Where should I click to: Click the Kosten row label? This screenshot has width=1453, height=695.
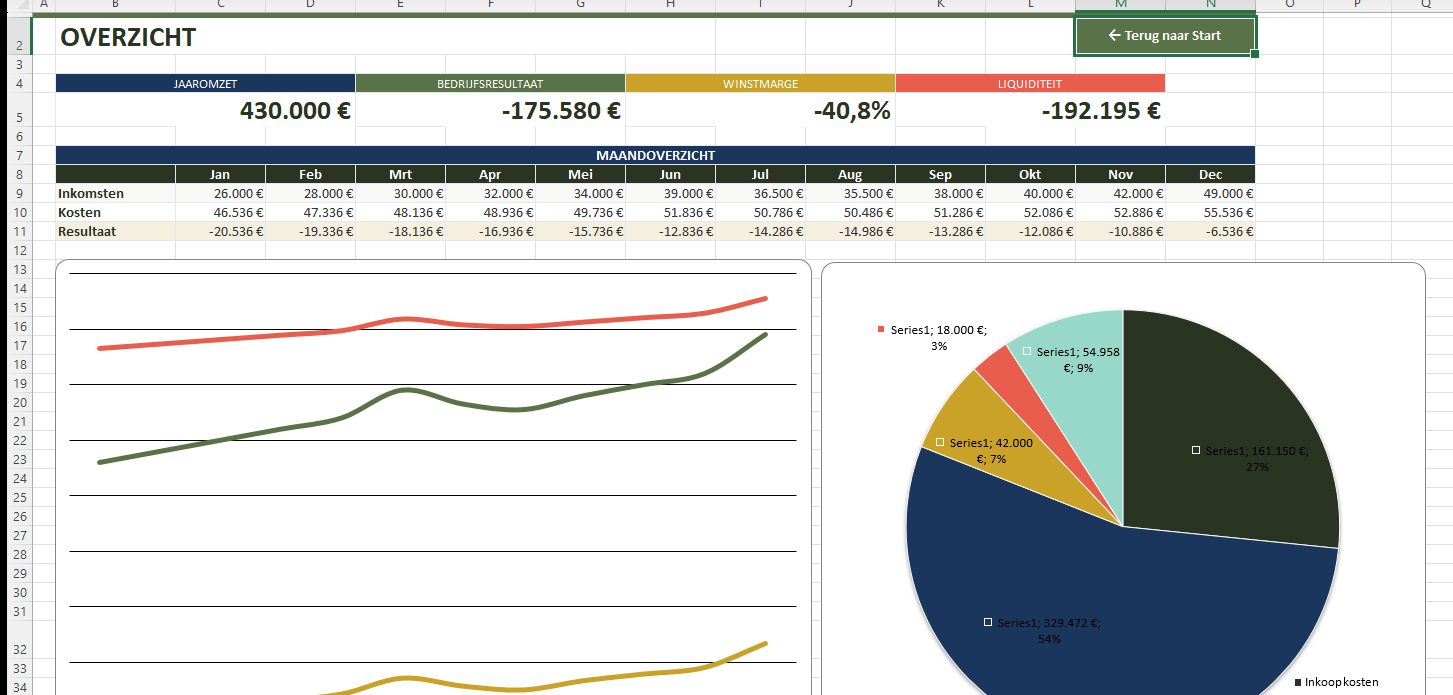(80, 212)
